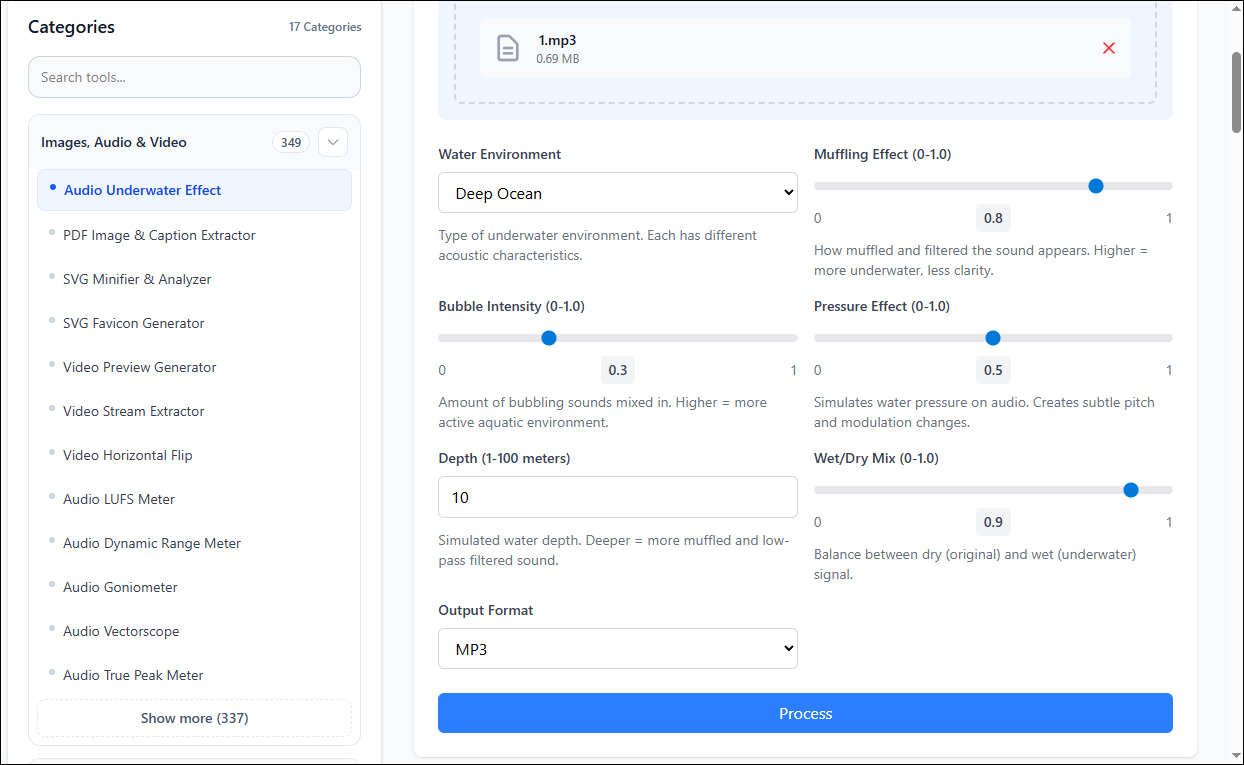Open the Audio LUFS Meter tool
The height and width of the screenshot is (765, 1244).
pos(119,499)
